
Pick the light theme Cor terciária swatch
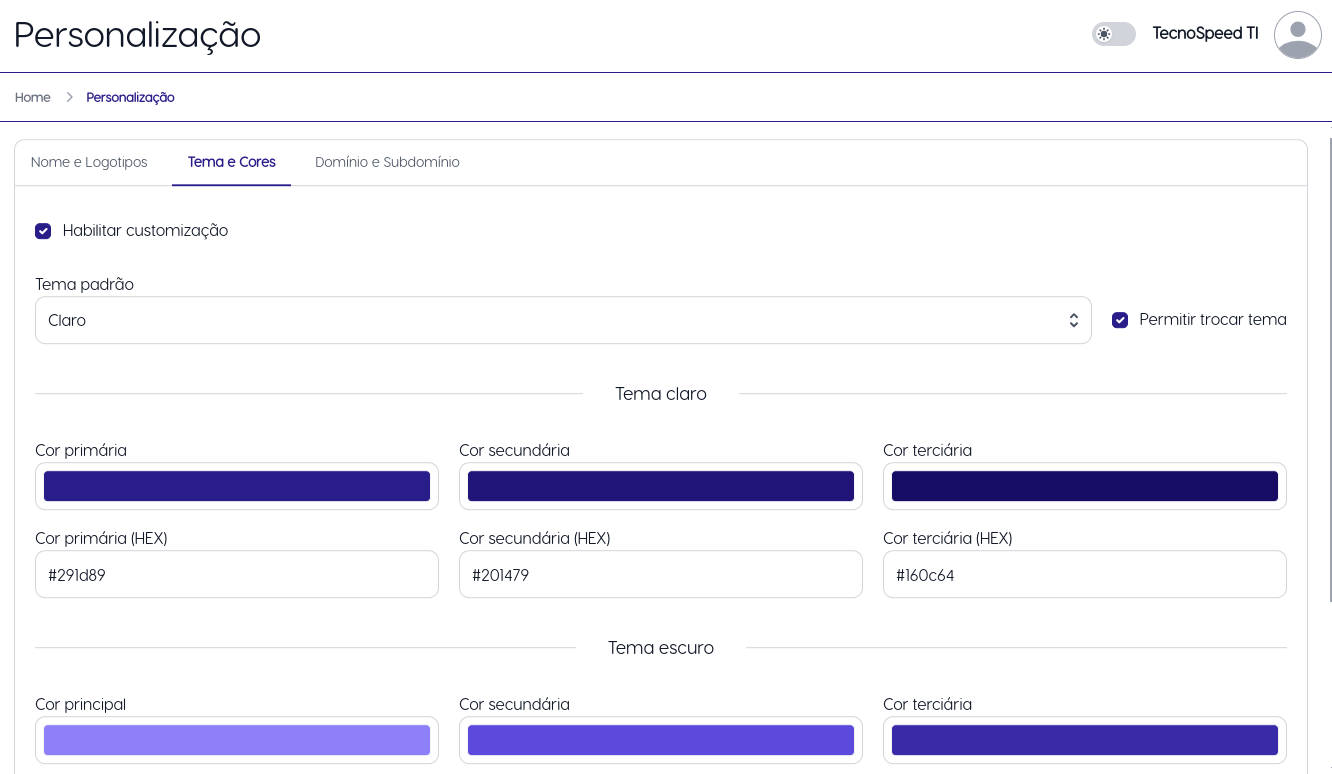coord(1085,486)
